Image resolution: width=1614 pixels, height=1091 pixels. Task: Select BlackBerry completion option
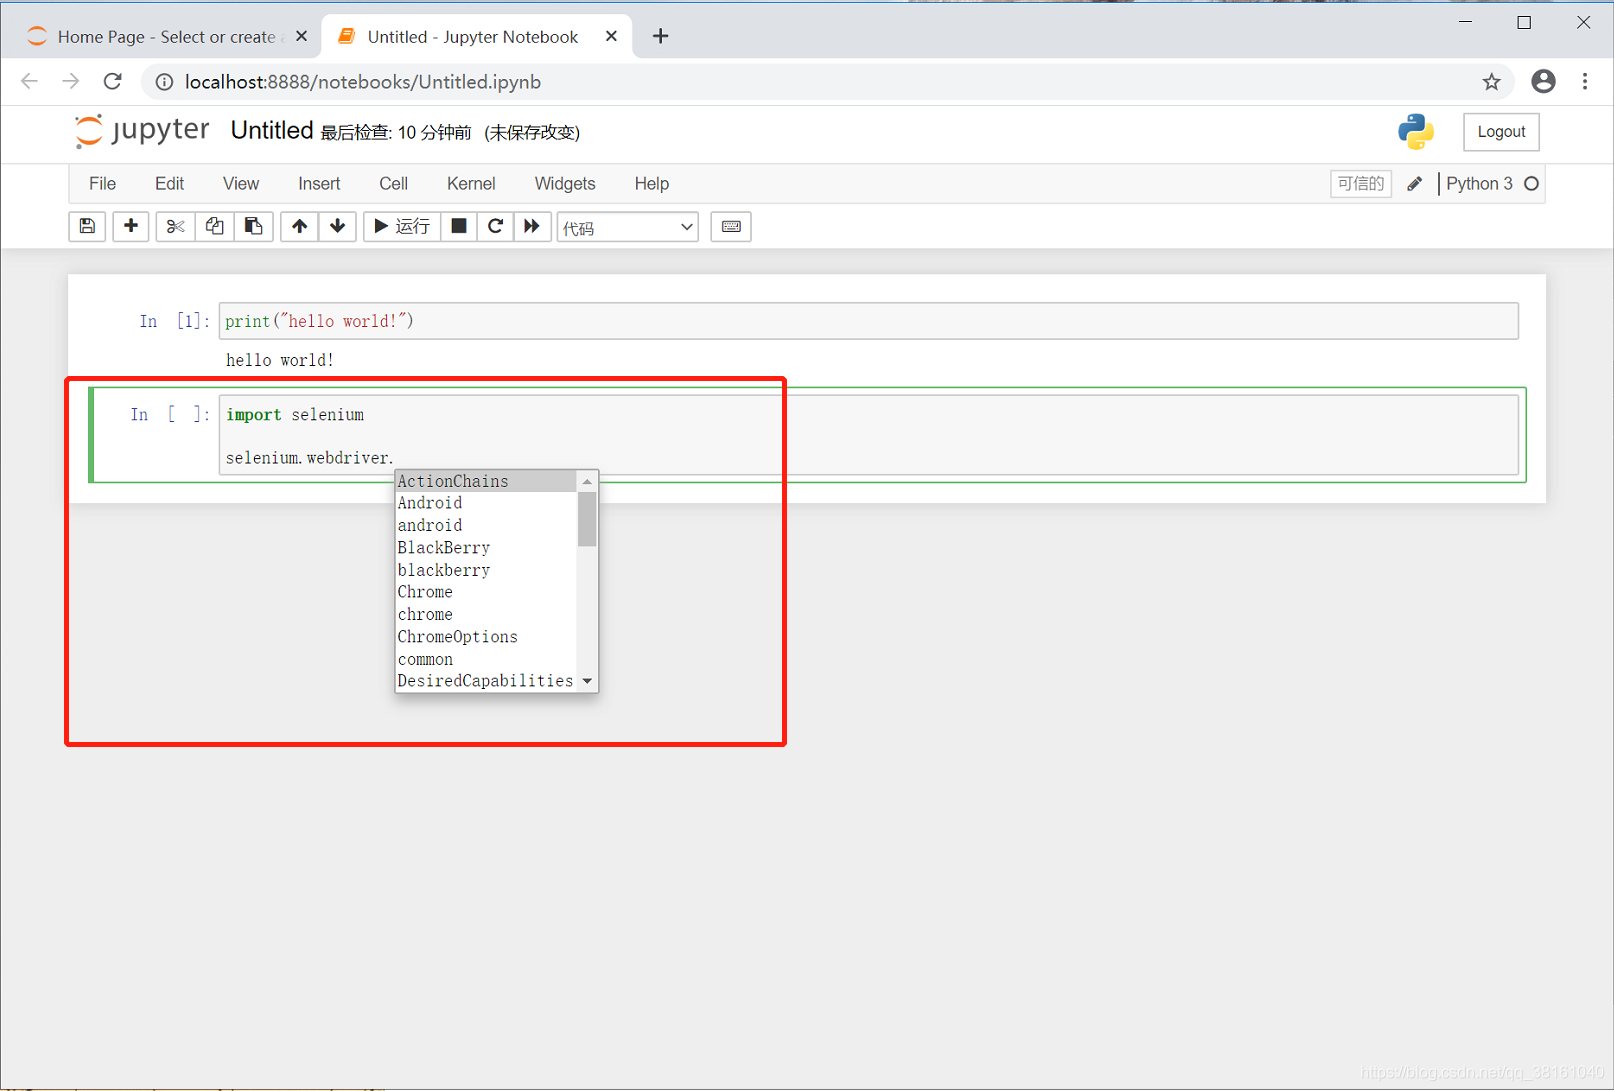pyautogui.click(x=486, y=548)
